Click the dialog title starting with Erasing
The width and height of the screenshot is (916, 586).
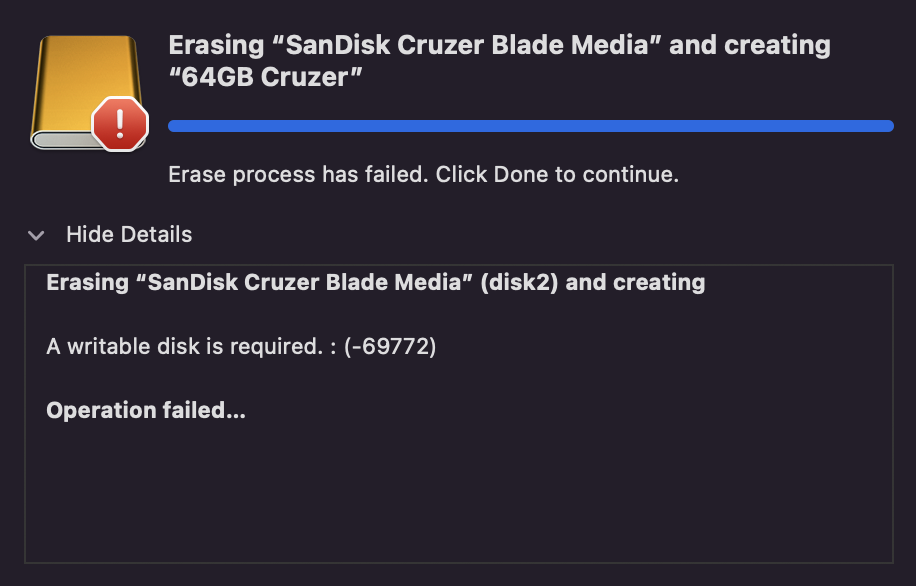(x=499, y=46)
